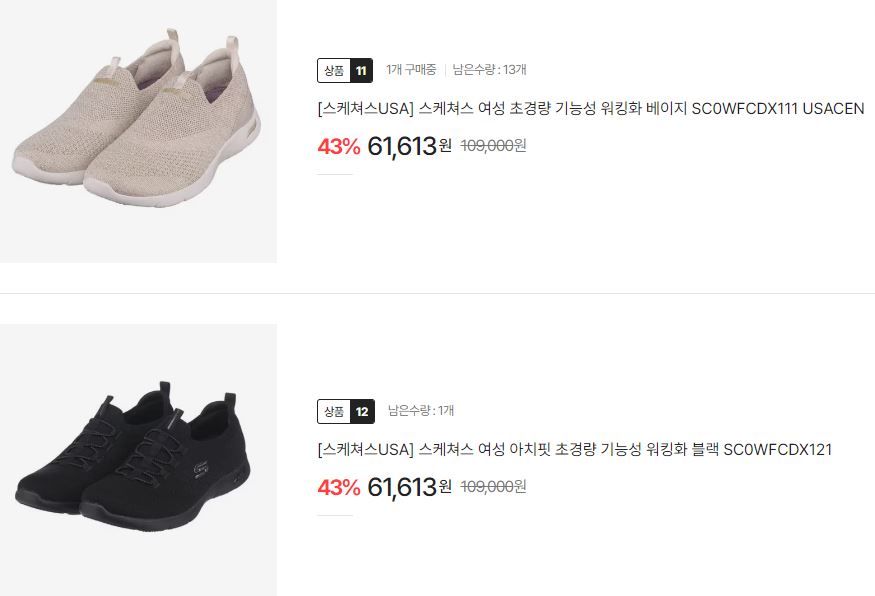Click the short underline below beige shoe price
The image size is (875, 596).
click(335, 174)
